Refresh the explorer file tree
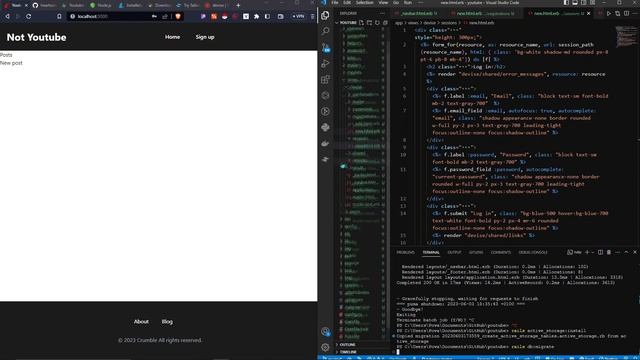The height and width of the screenshot is (360, 640). (377, 23)
